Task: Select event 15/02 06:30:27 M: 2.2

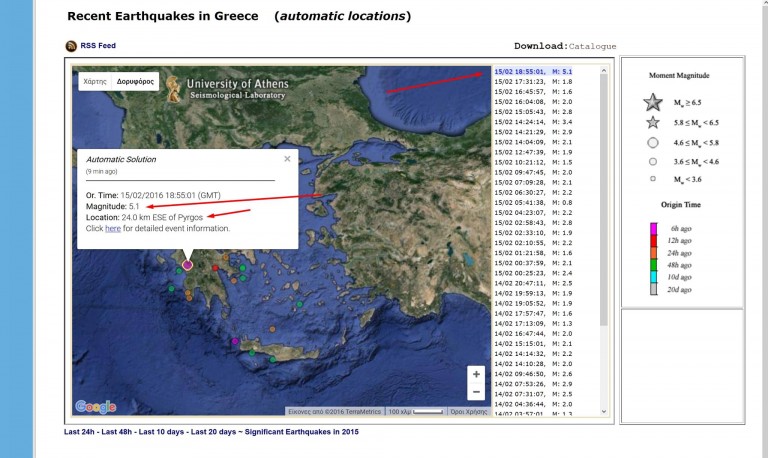Action: (x=533, y=193)
